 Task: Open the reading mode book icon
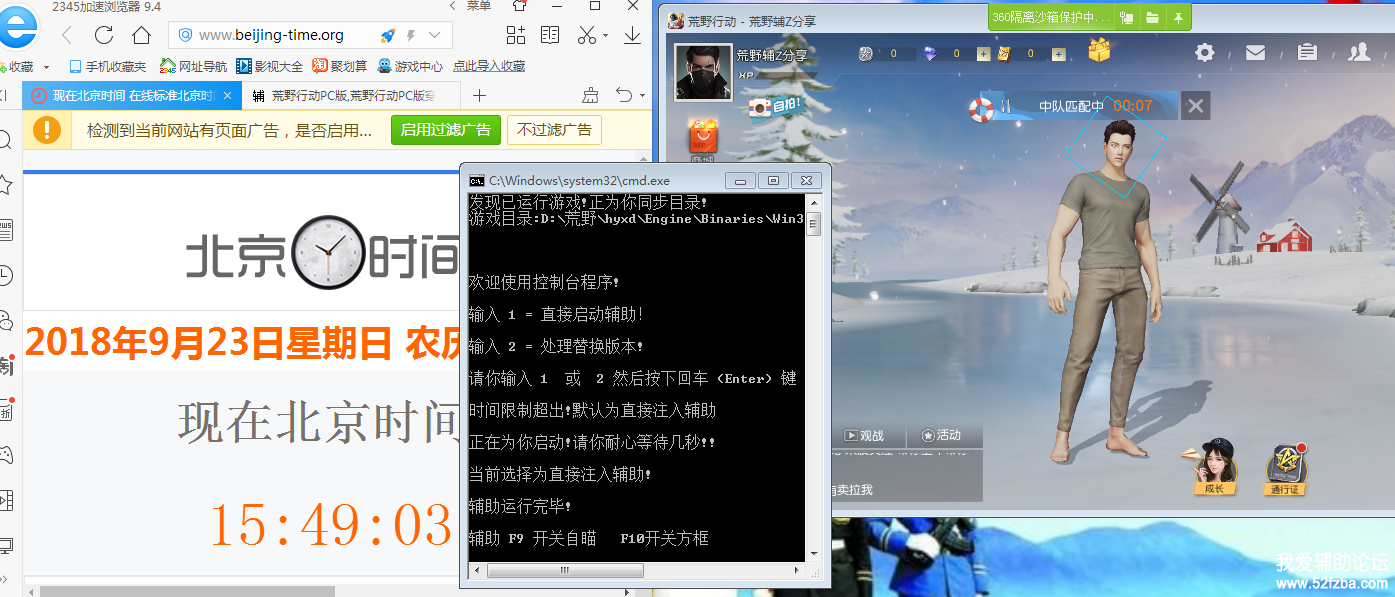pyautogui.click(x=550, y=35)
